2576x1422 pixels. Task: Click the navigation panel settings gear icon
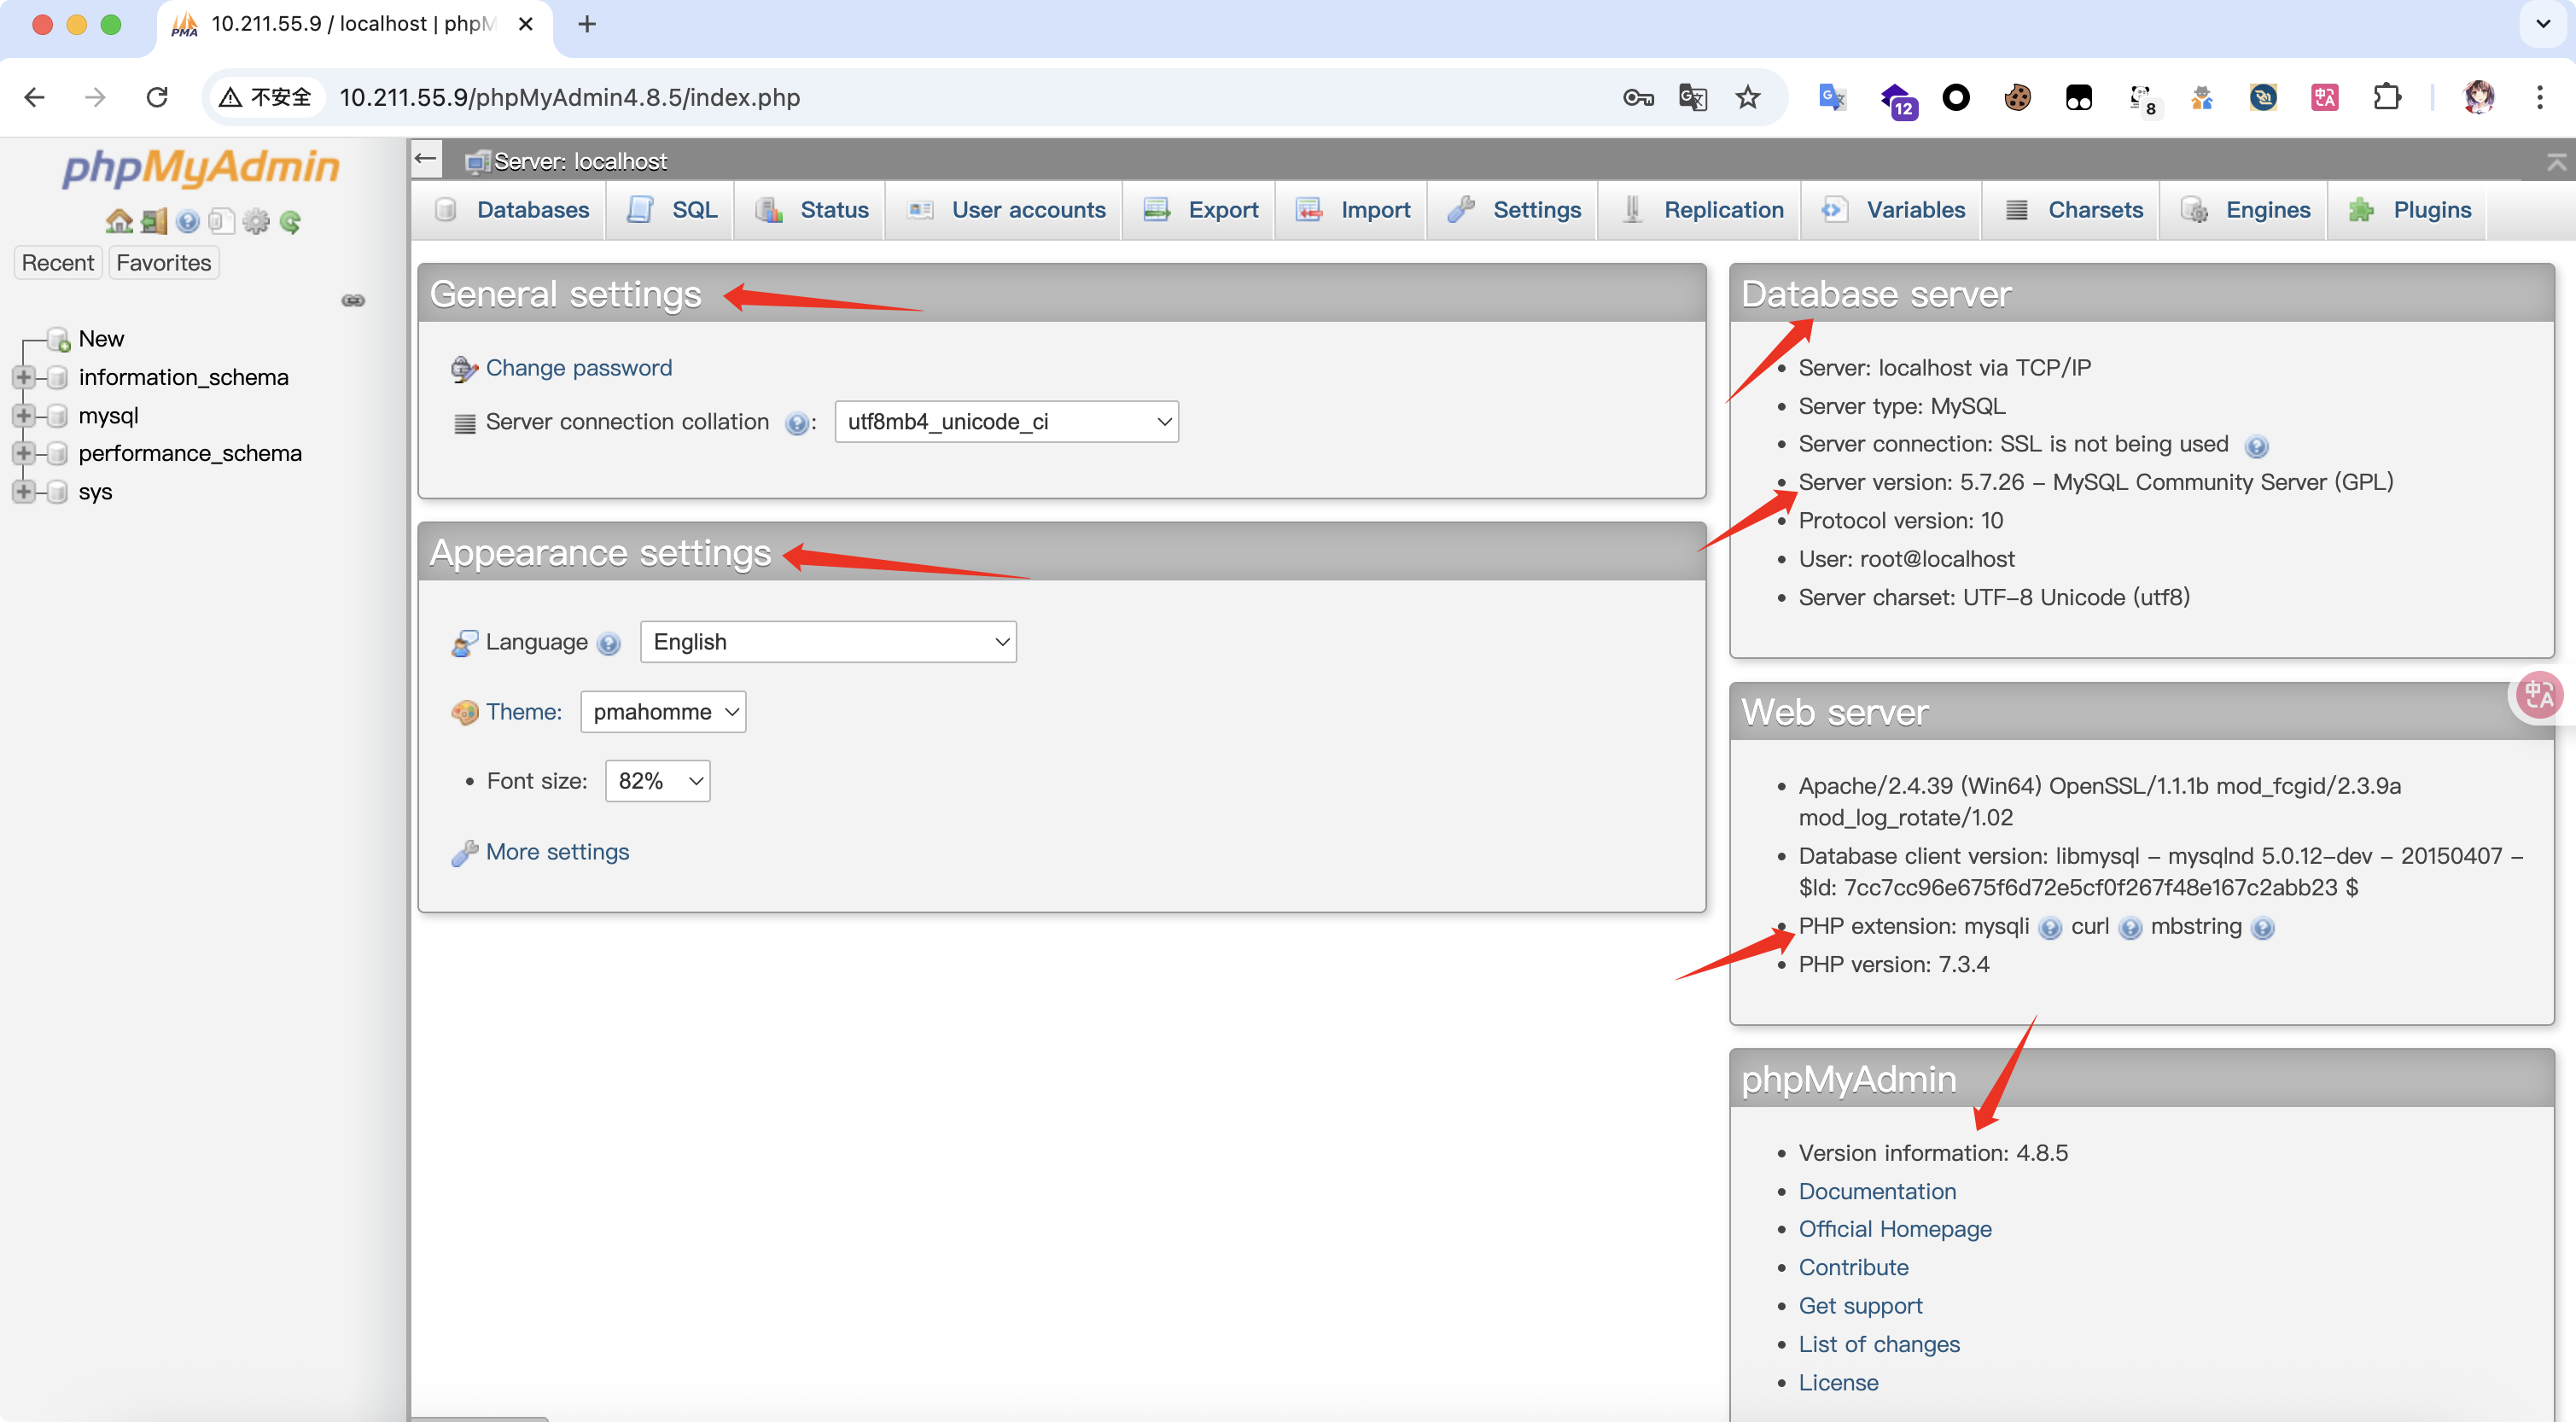[x=256, y=221]
